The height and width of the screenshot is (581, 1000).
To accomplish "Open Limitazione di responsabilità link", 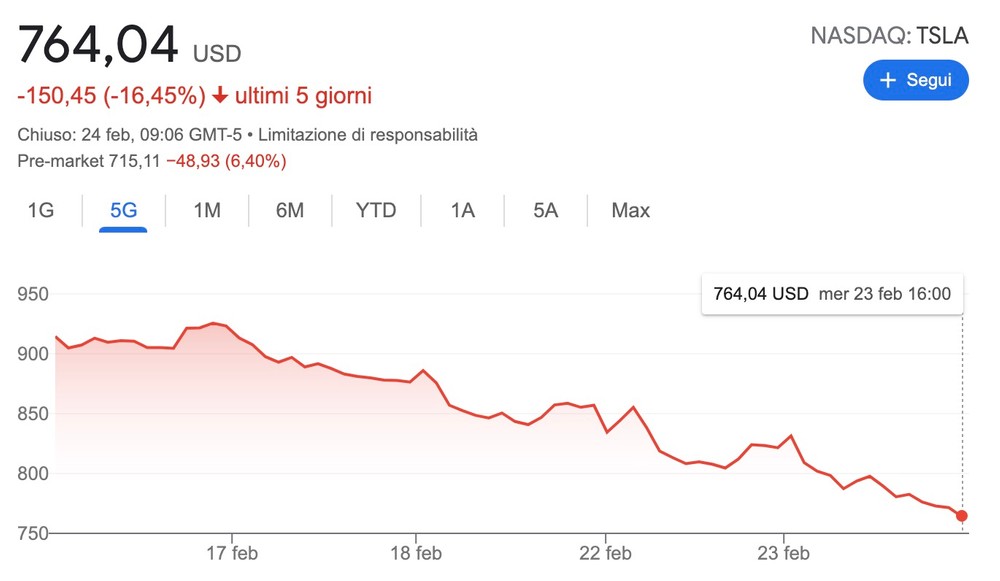I will 368,135.
